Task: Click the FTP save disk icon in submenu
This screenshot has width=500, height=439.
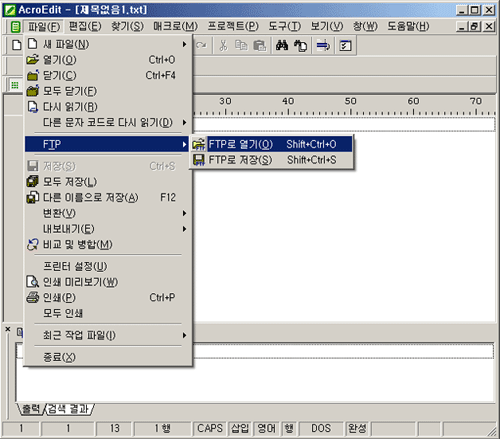Action: click(x=199, y=160)
